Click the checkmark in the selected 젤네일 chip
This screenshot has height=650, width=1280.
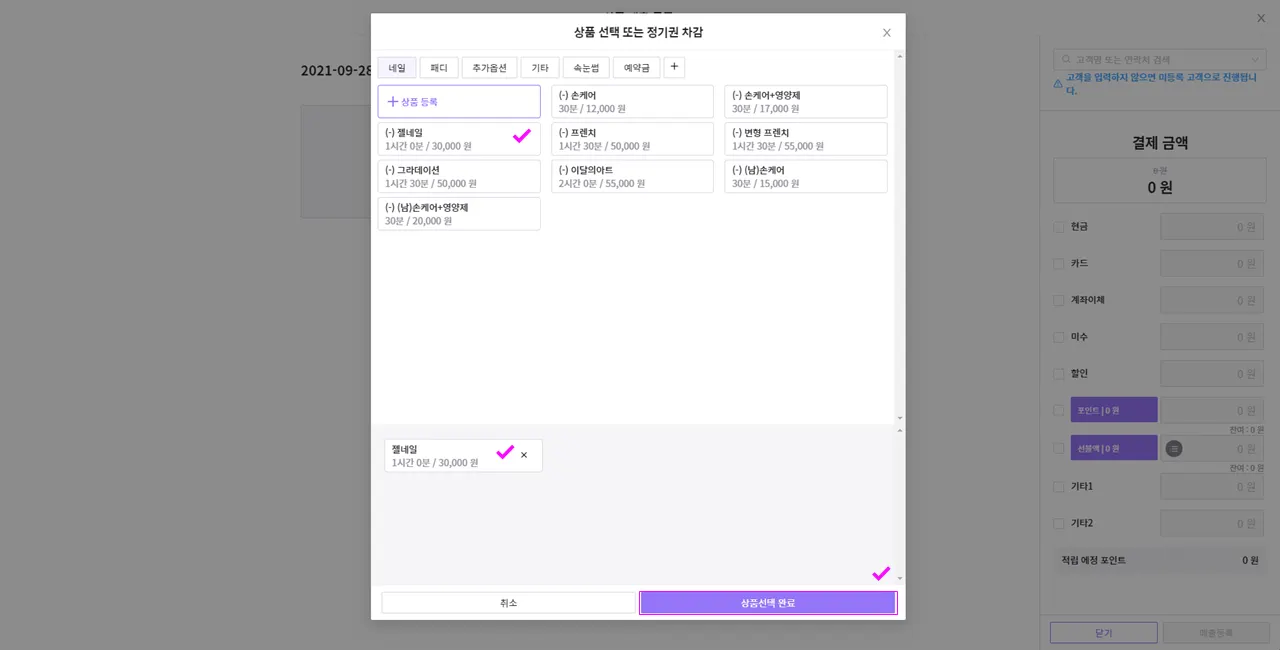pos(505,453)
